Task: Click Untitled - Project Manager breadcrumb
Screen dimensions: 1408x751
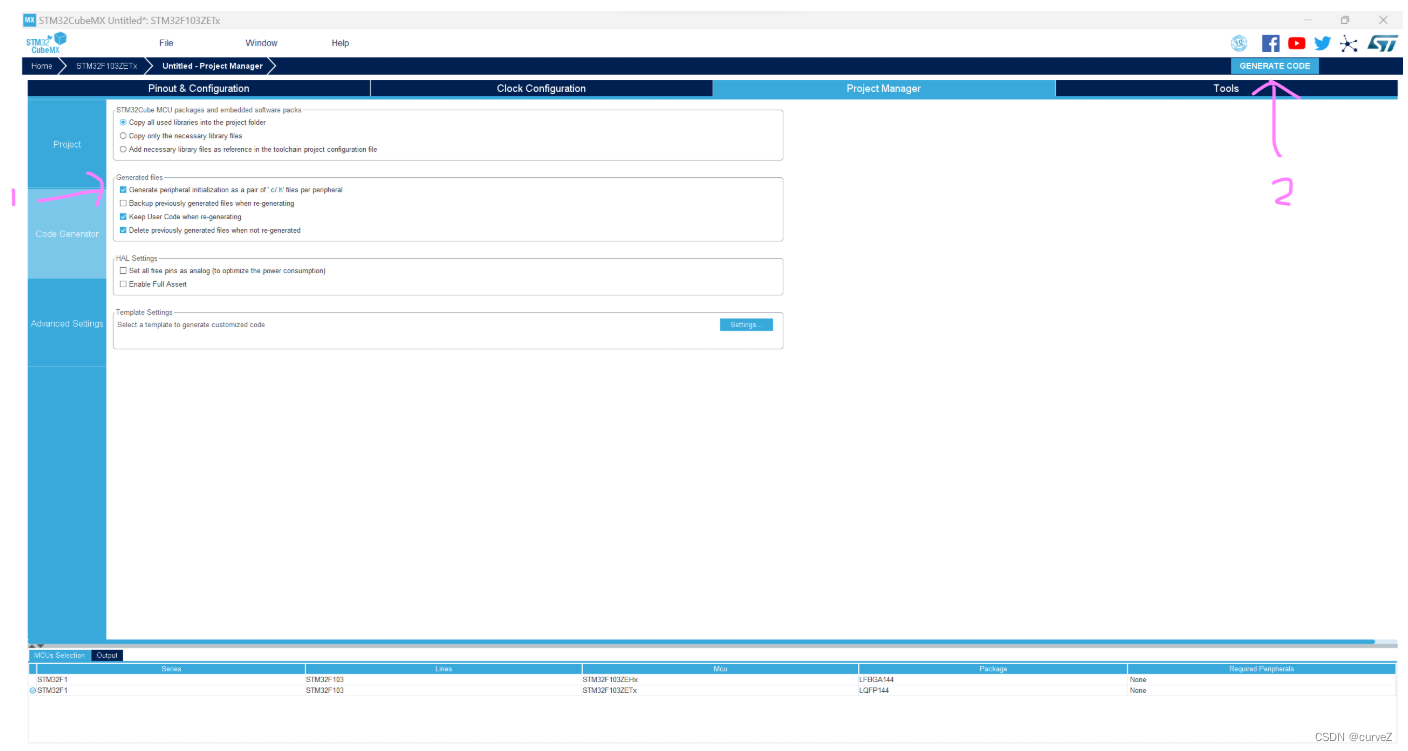Action: click(212, 66)
